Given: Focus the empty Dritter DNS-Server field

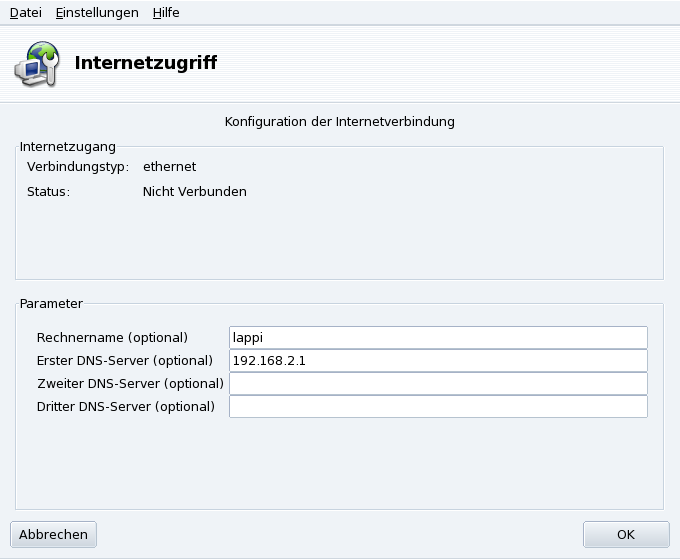Looking at the screenshot, I should click(x=438, y=406).
